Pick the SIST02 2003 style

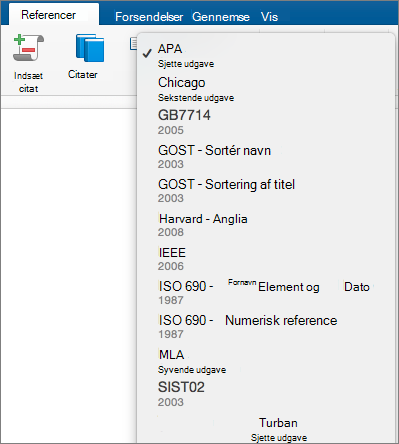click(x=266, y=394)
